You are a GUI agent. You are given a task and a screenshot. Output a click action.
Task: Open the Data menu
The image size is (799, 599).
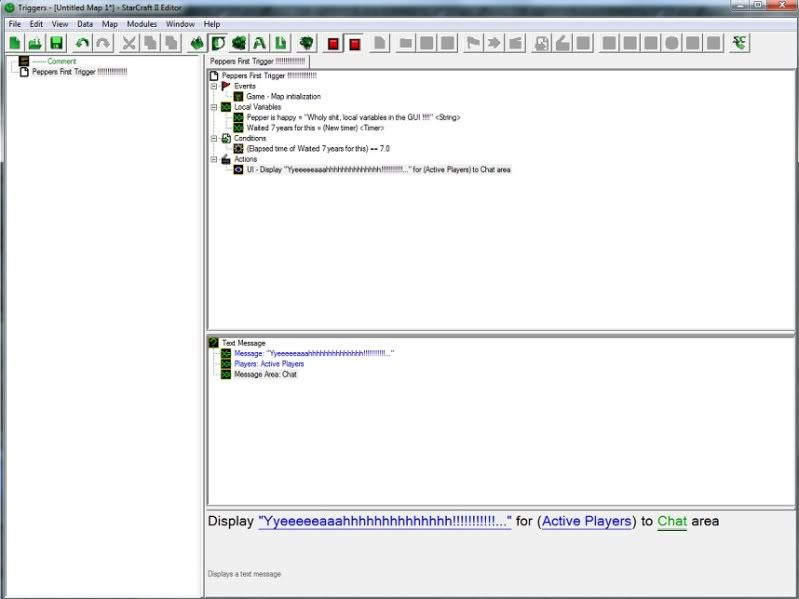click(85, 24)
